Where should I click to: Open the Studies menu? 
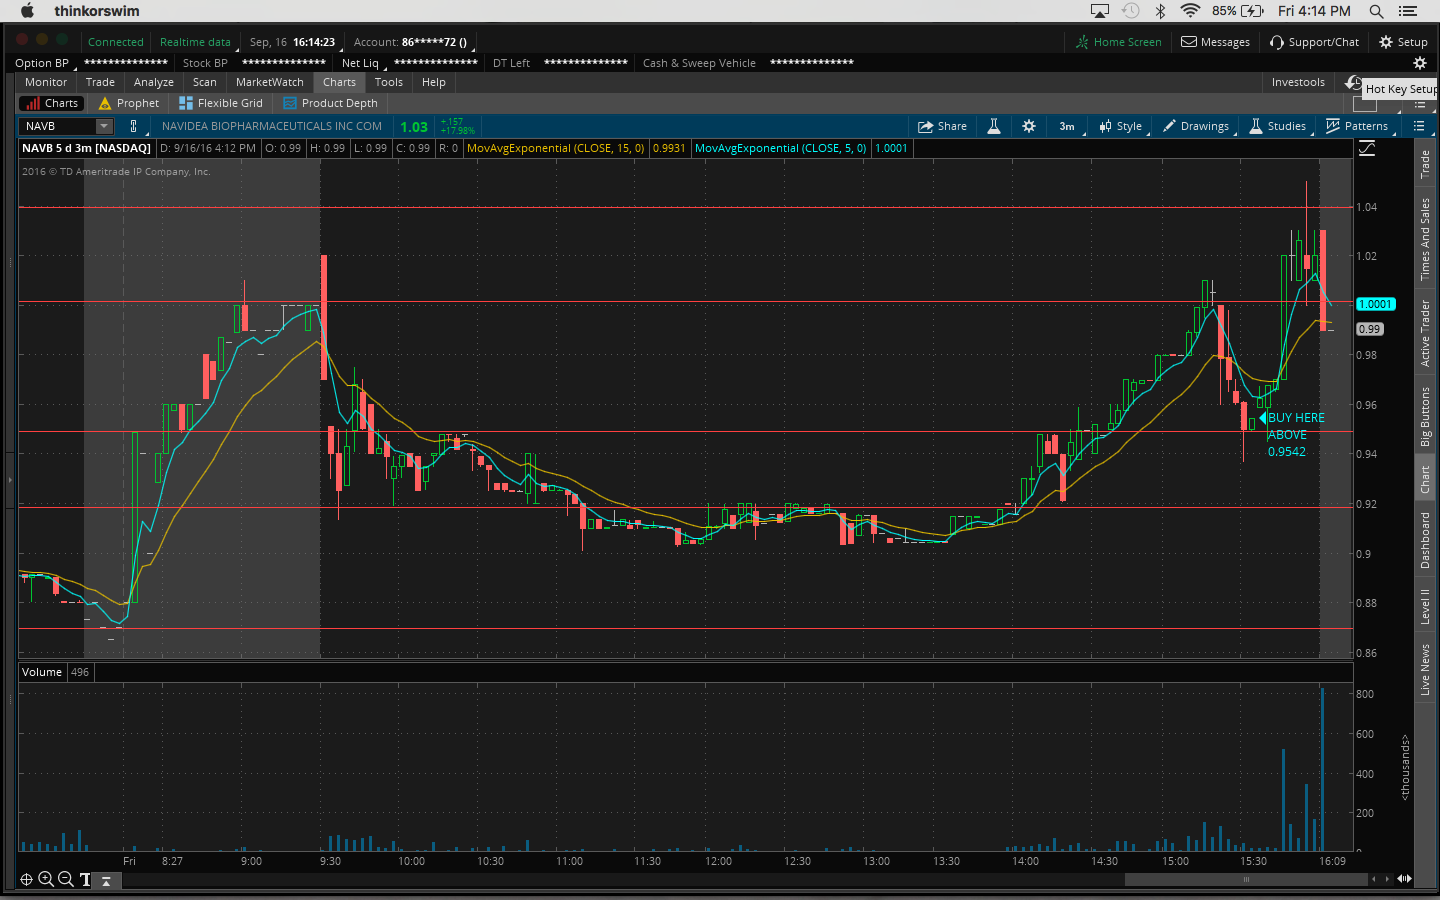pos(1278,126)
